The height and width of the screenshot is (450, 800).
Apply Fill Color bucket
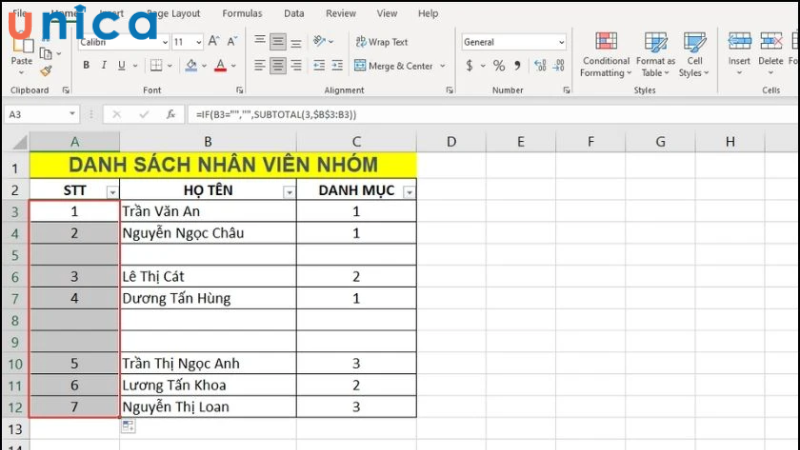(191, 65)
